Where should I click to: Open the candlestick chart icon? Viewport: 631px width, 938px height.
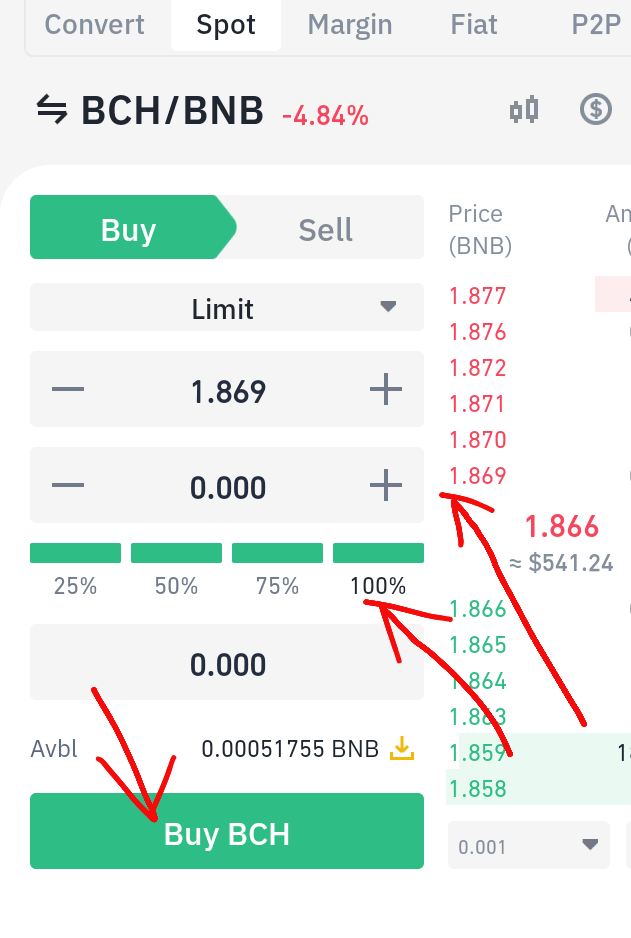tap(524, 110)
